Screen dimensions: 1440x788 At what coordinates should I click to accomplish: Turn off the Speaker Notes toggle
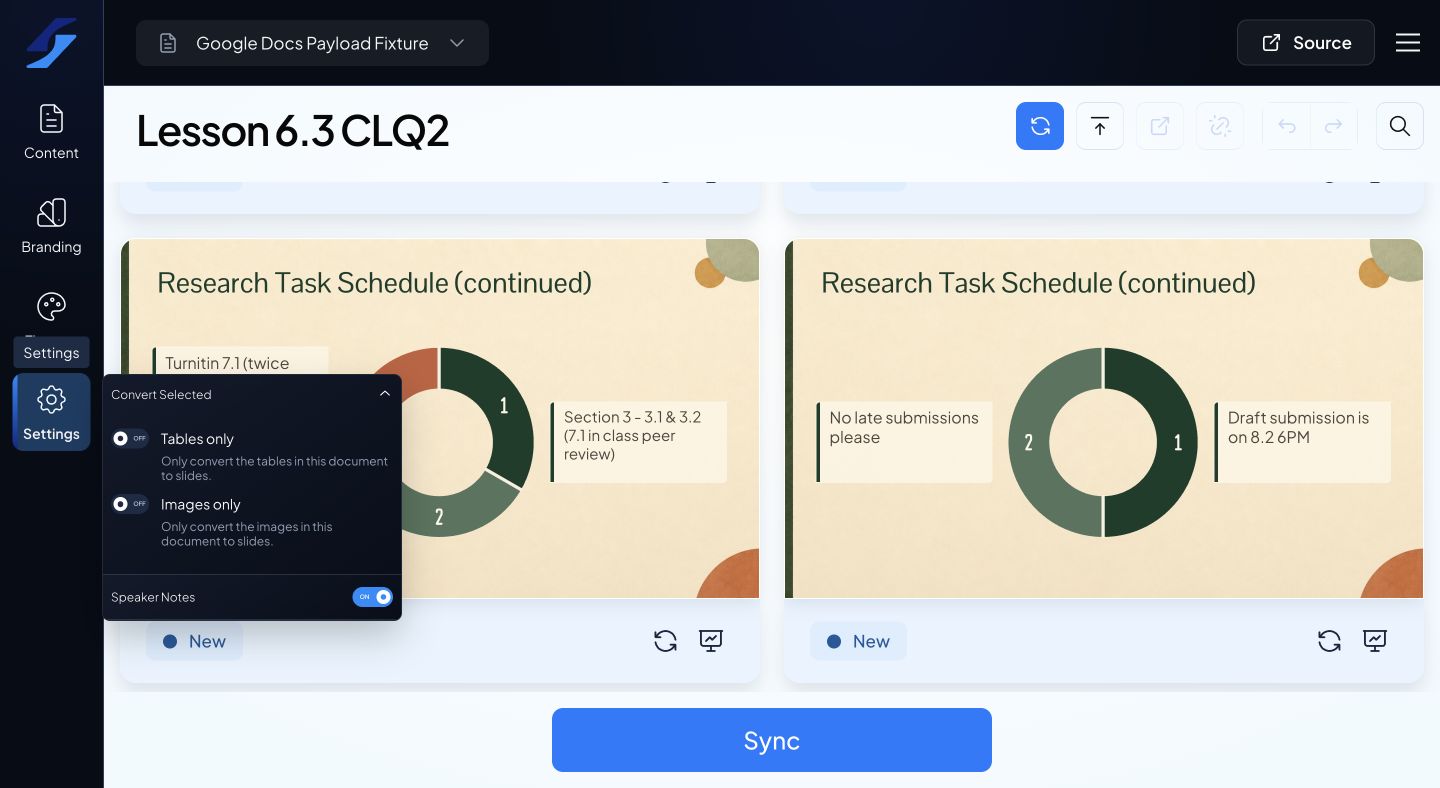[x=372, y=597]
